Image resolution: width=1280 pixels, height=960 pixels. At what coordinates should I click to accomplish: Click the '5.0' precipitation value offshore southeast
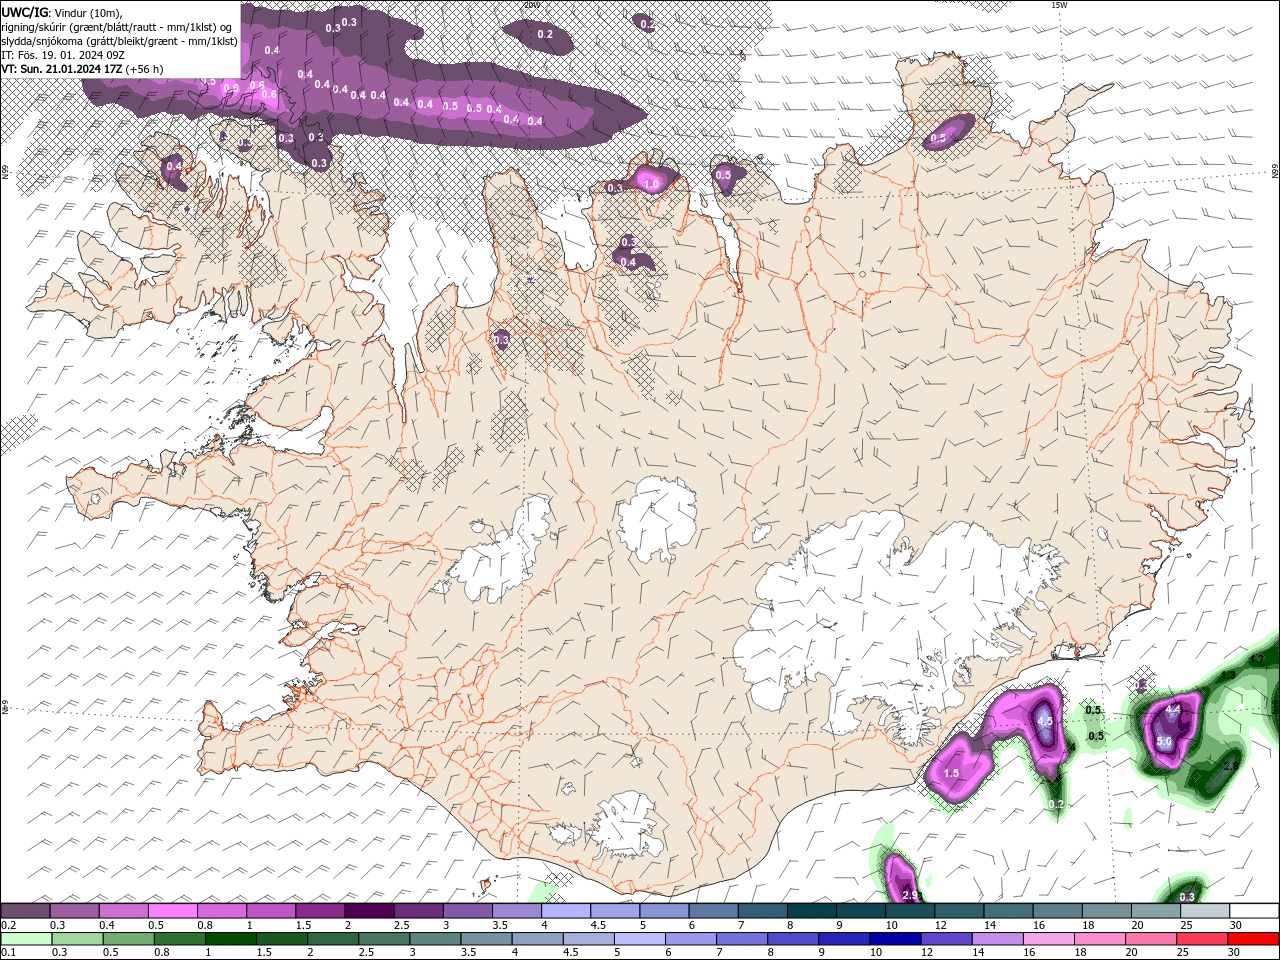[1164, 742]
